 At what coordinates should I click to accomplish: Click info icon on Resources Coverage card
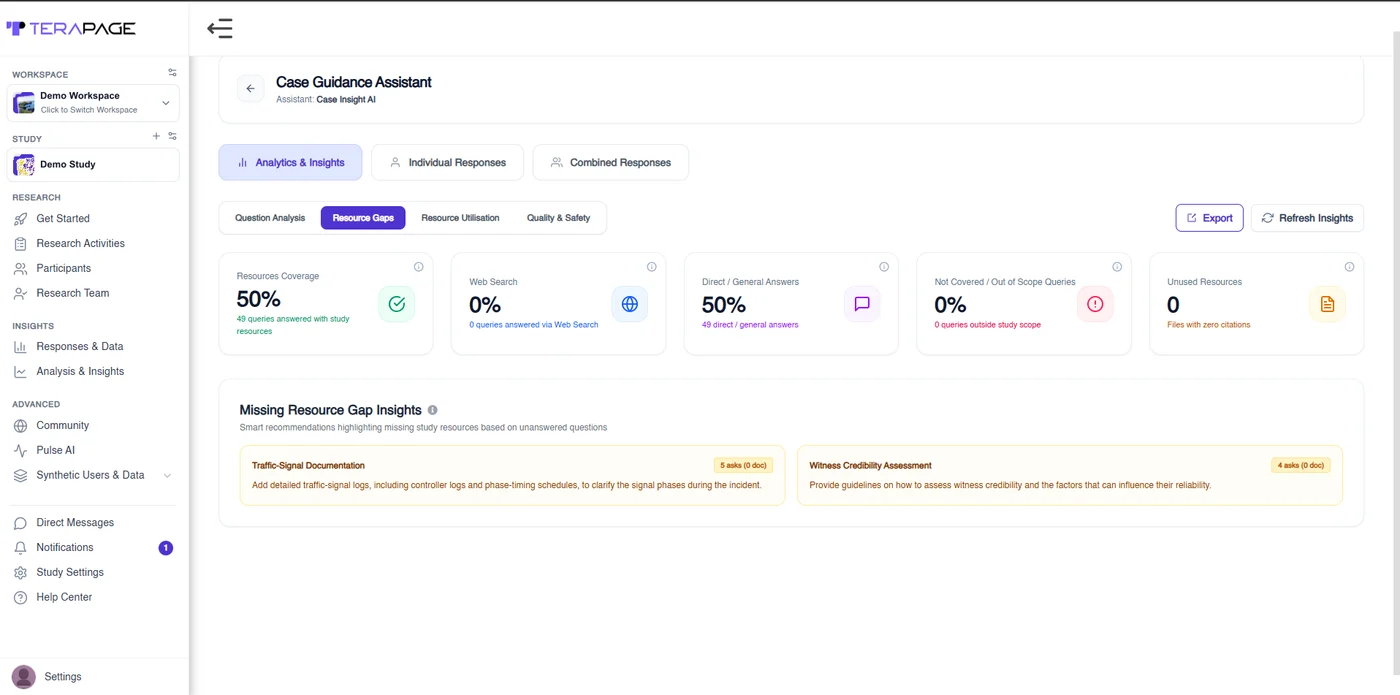419,267
